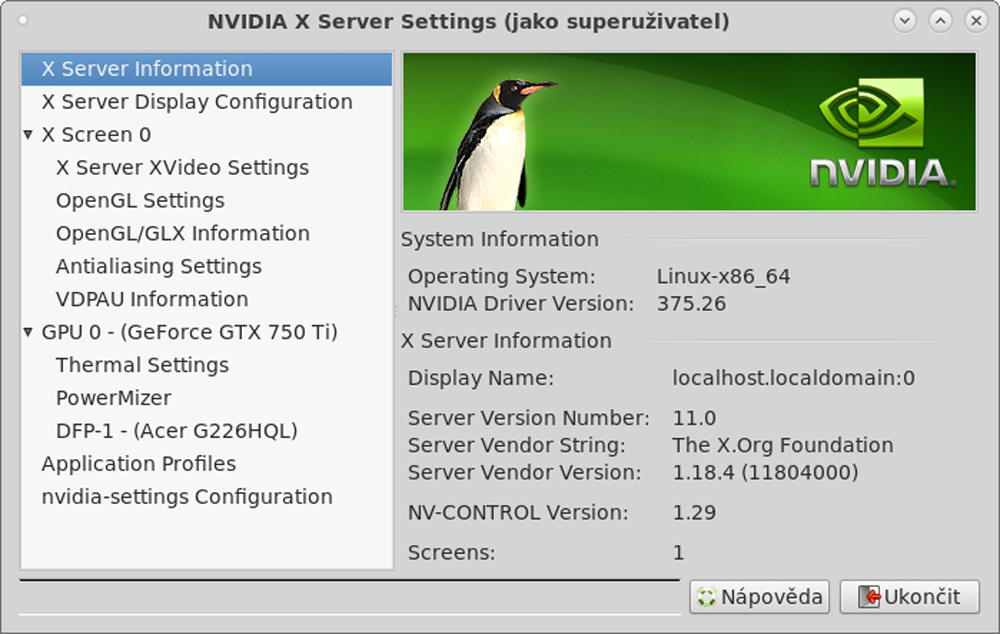Click the window title text
This screenshot has height=634, width=1000.
click(x=468, y=22)
